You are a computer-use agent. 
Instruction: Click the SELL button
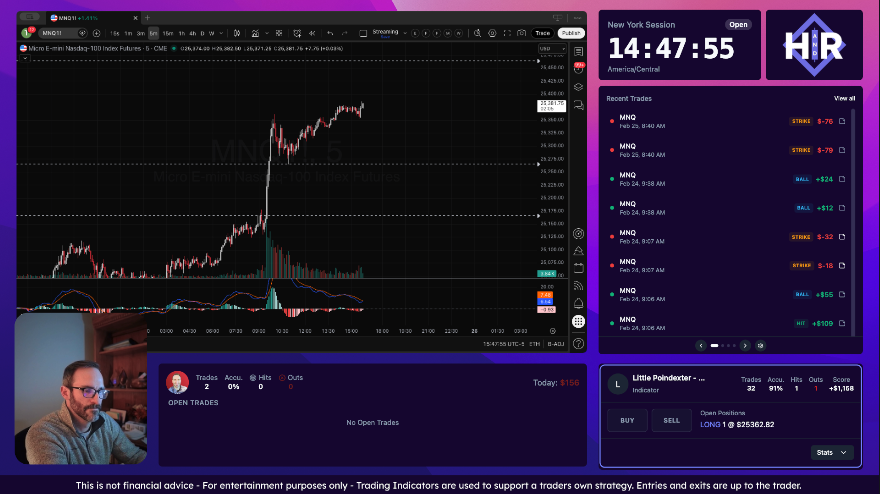coord(672,420)
